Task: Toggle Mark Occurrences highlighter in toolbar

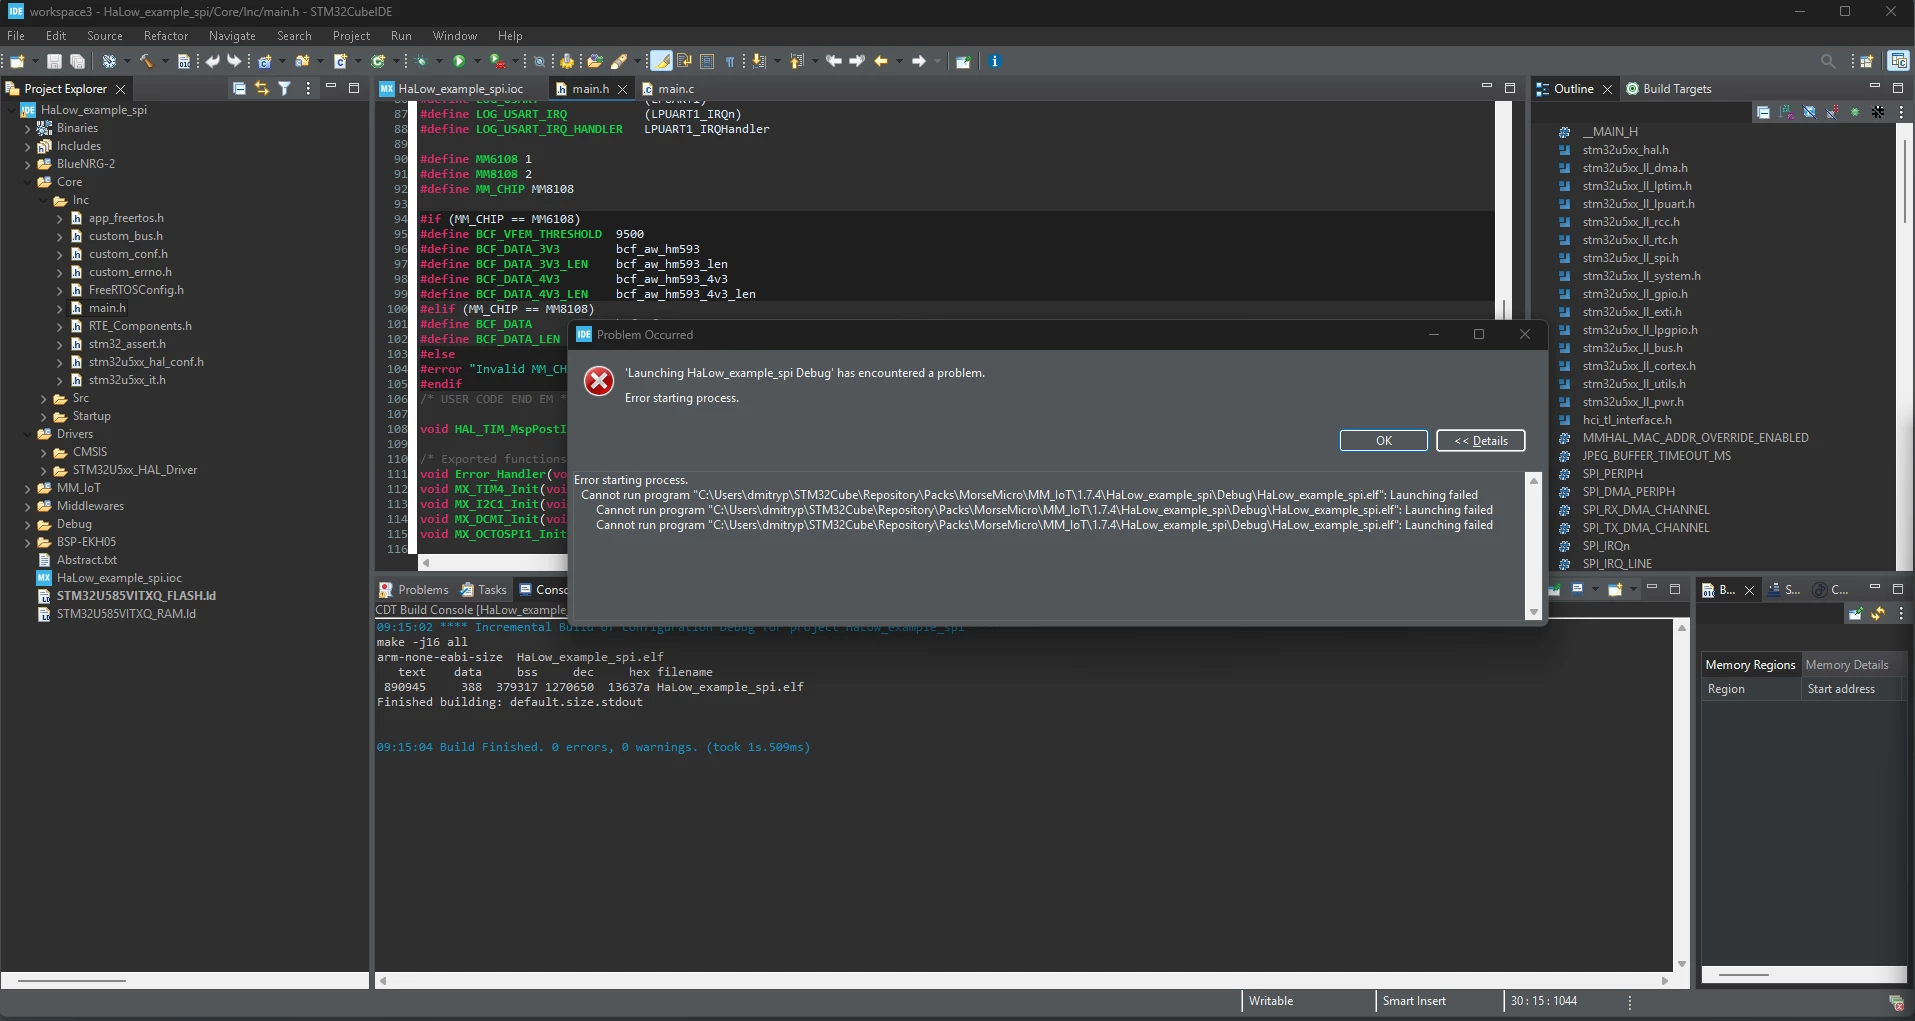Action: click(661, 61)
